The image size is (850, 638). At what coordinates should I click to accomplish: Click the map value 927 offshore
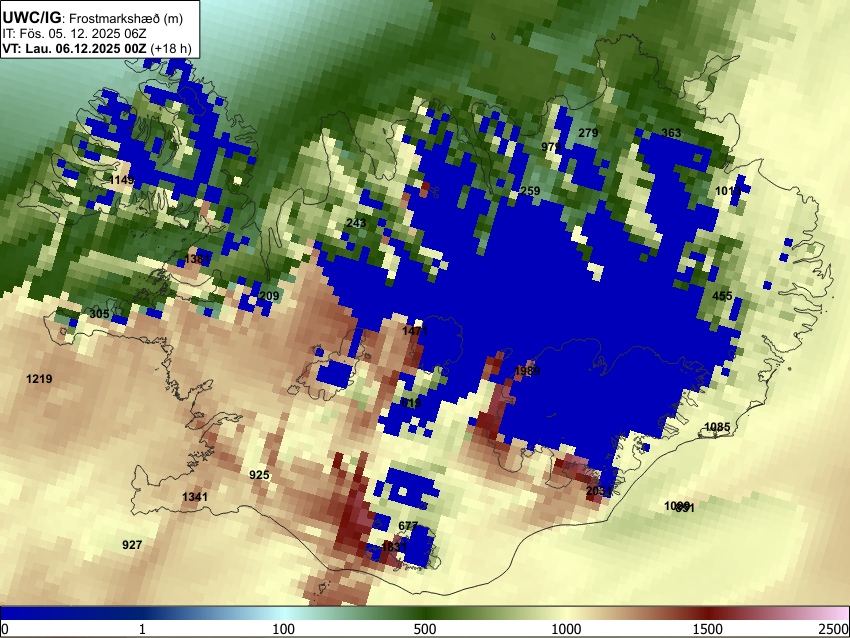coord(132,545)
